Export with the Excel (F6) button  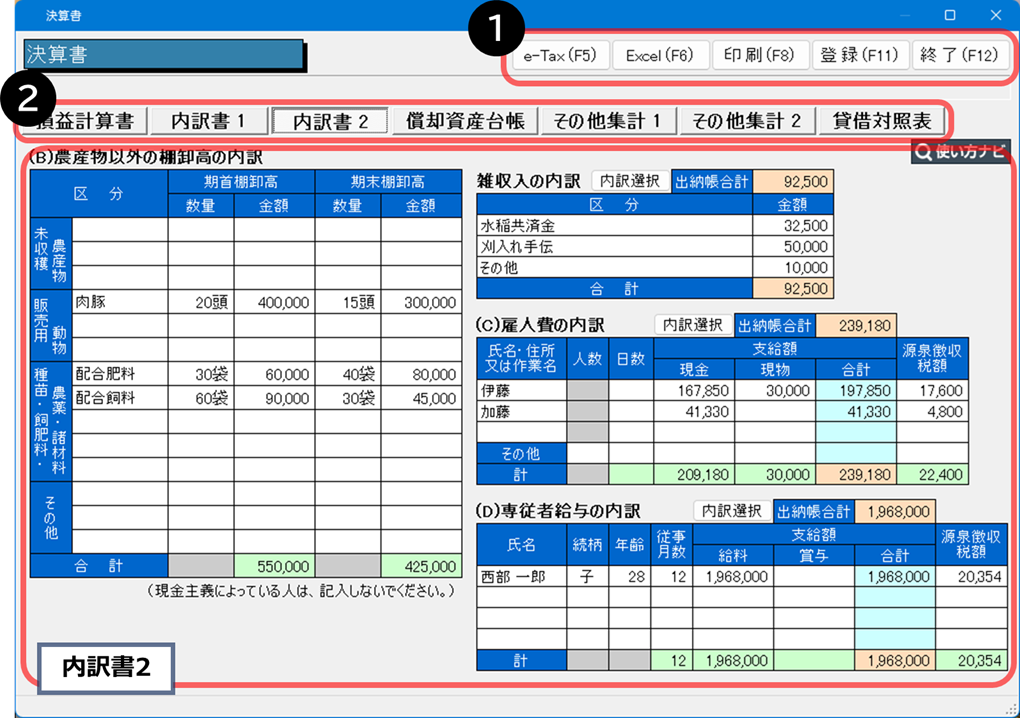click(x=659, y=55)
